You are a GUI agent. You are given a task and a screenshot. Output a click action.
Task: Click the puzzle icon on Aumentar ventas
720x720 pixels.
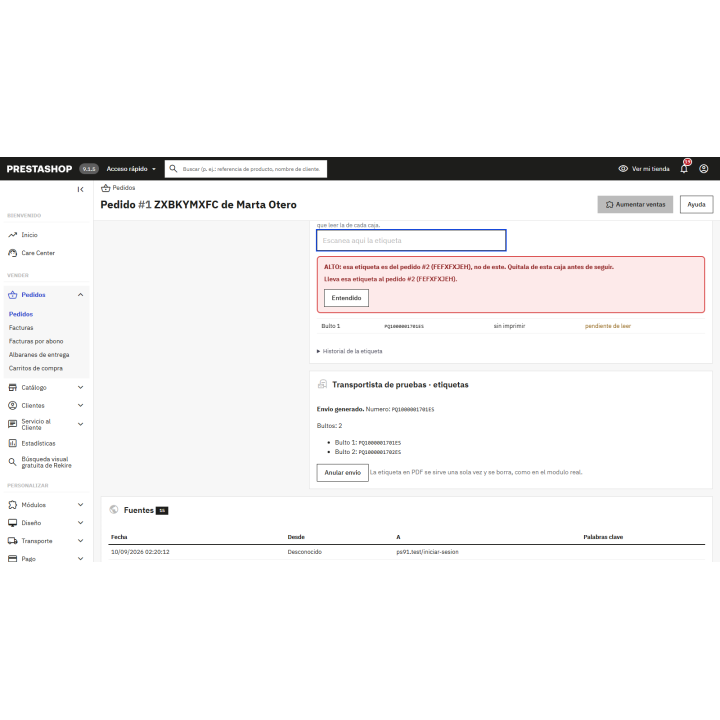tap(609, 204)
